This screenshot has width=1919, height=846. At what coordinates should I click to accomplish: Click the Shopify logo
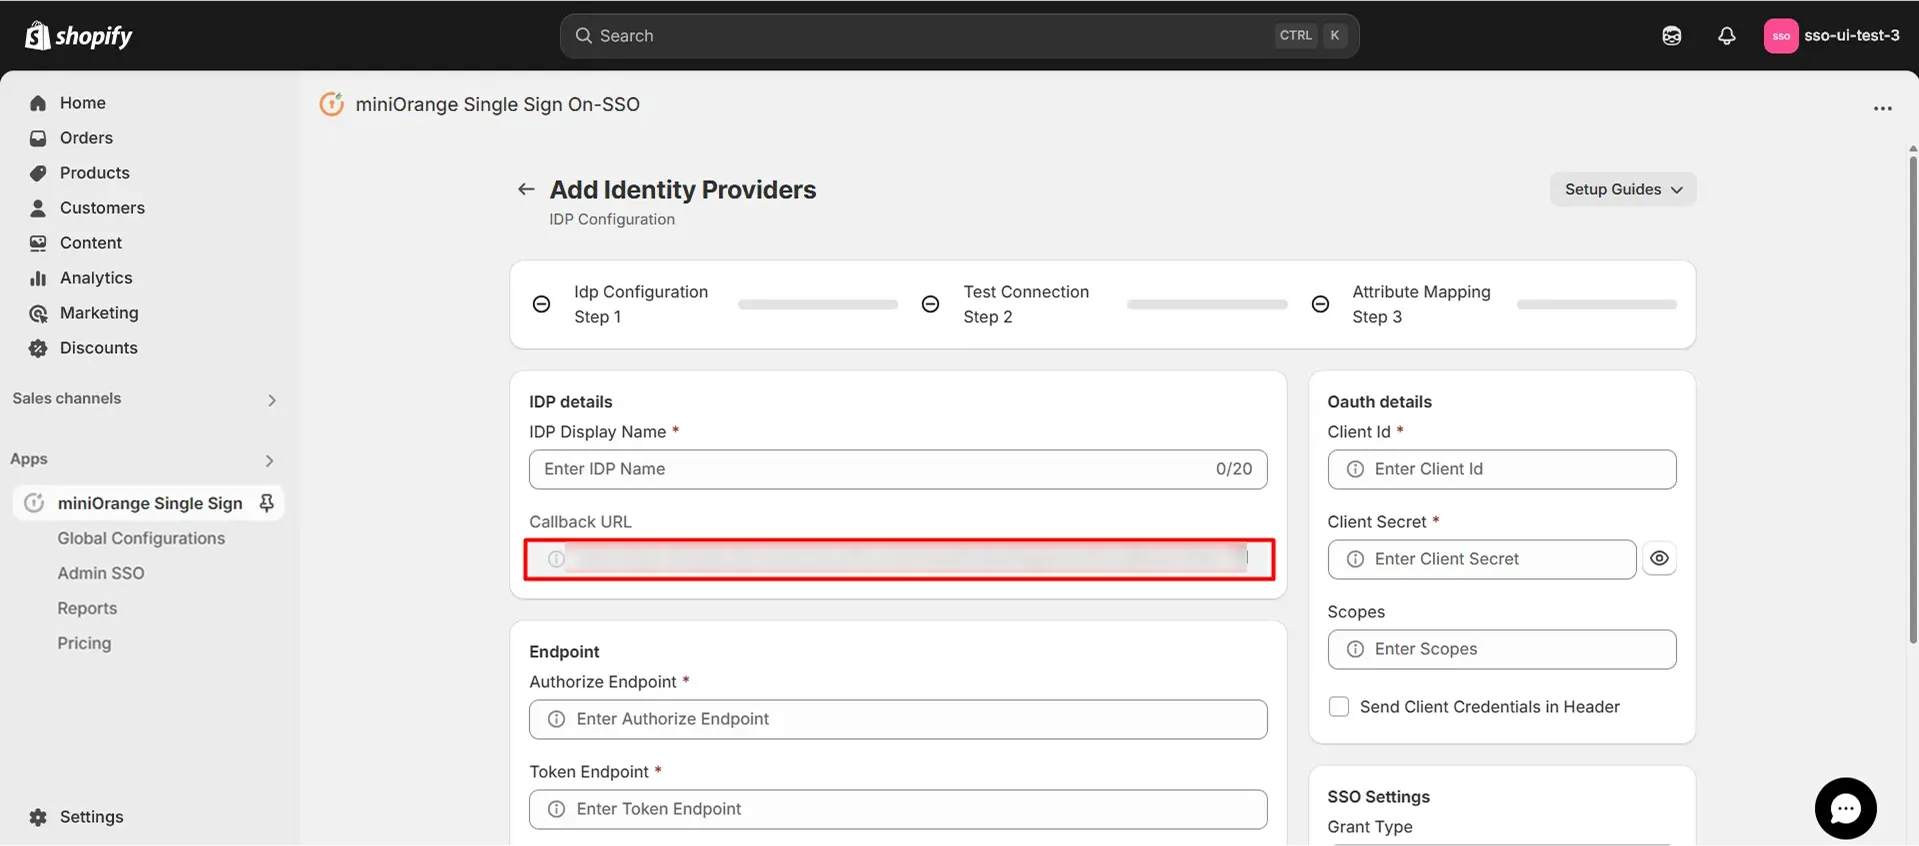click(x=78, y=36)
